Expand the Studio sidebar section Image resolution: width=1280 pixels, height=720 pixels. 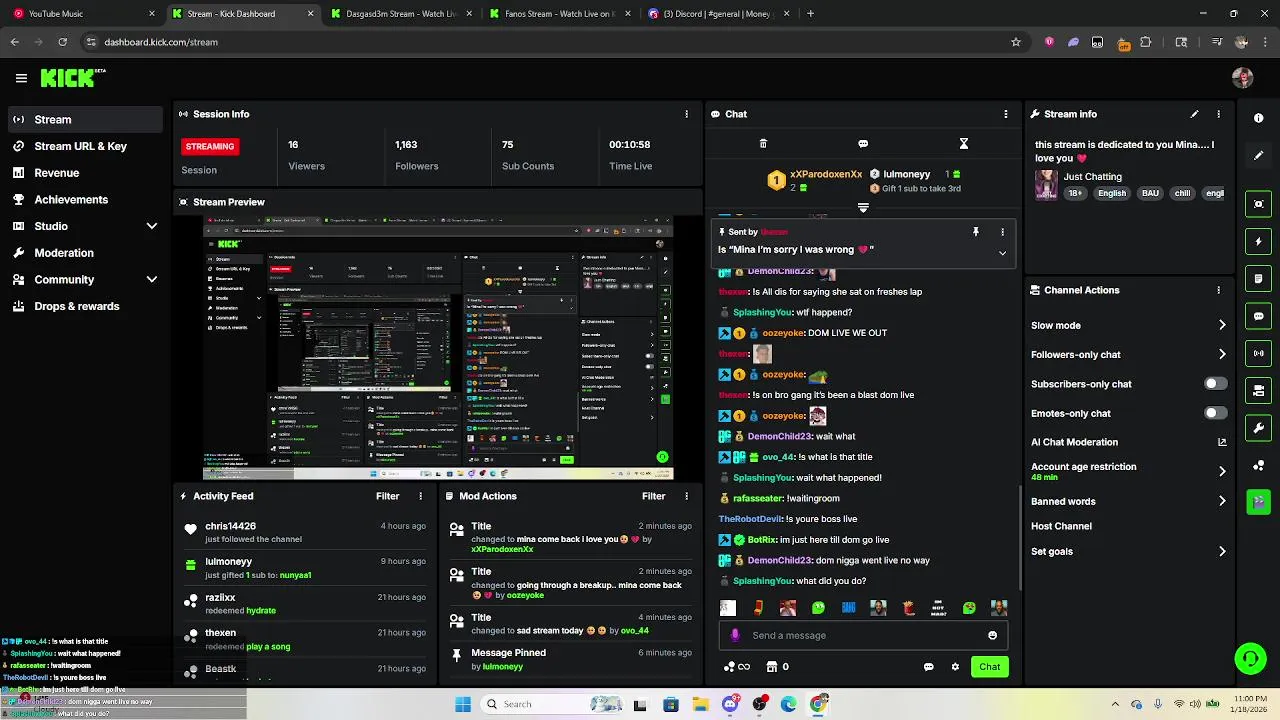coord(152,226)
